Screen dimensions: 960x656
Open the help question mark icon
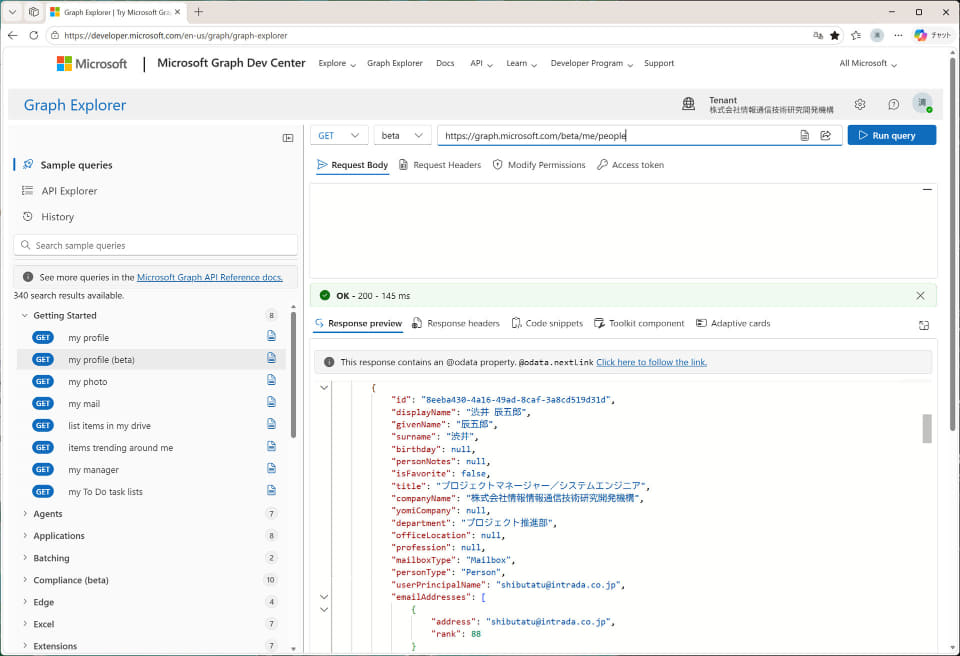point(893,104)
